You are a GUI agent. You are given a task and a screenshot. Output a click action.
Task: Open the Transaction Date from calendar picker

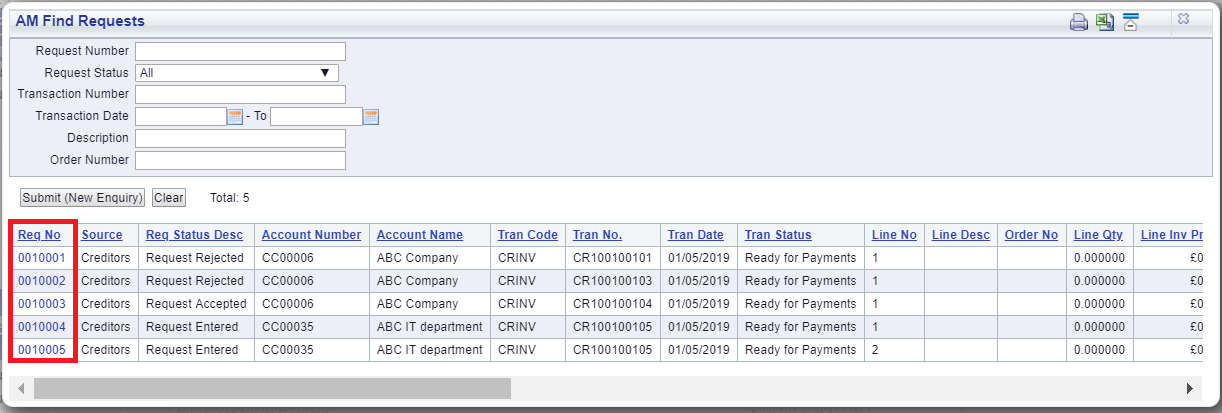click(236, 116)
